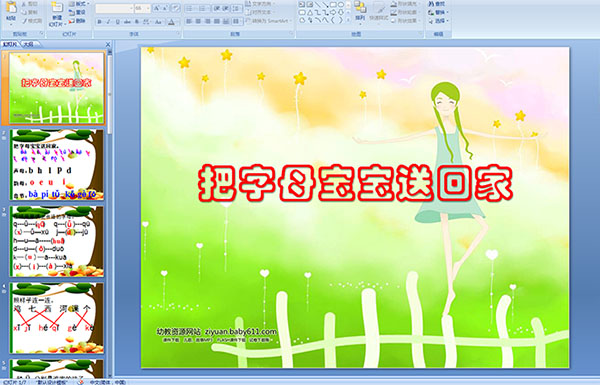
Task: Click the Strikethrough icon
Action: (x=128, y=22)
